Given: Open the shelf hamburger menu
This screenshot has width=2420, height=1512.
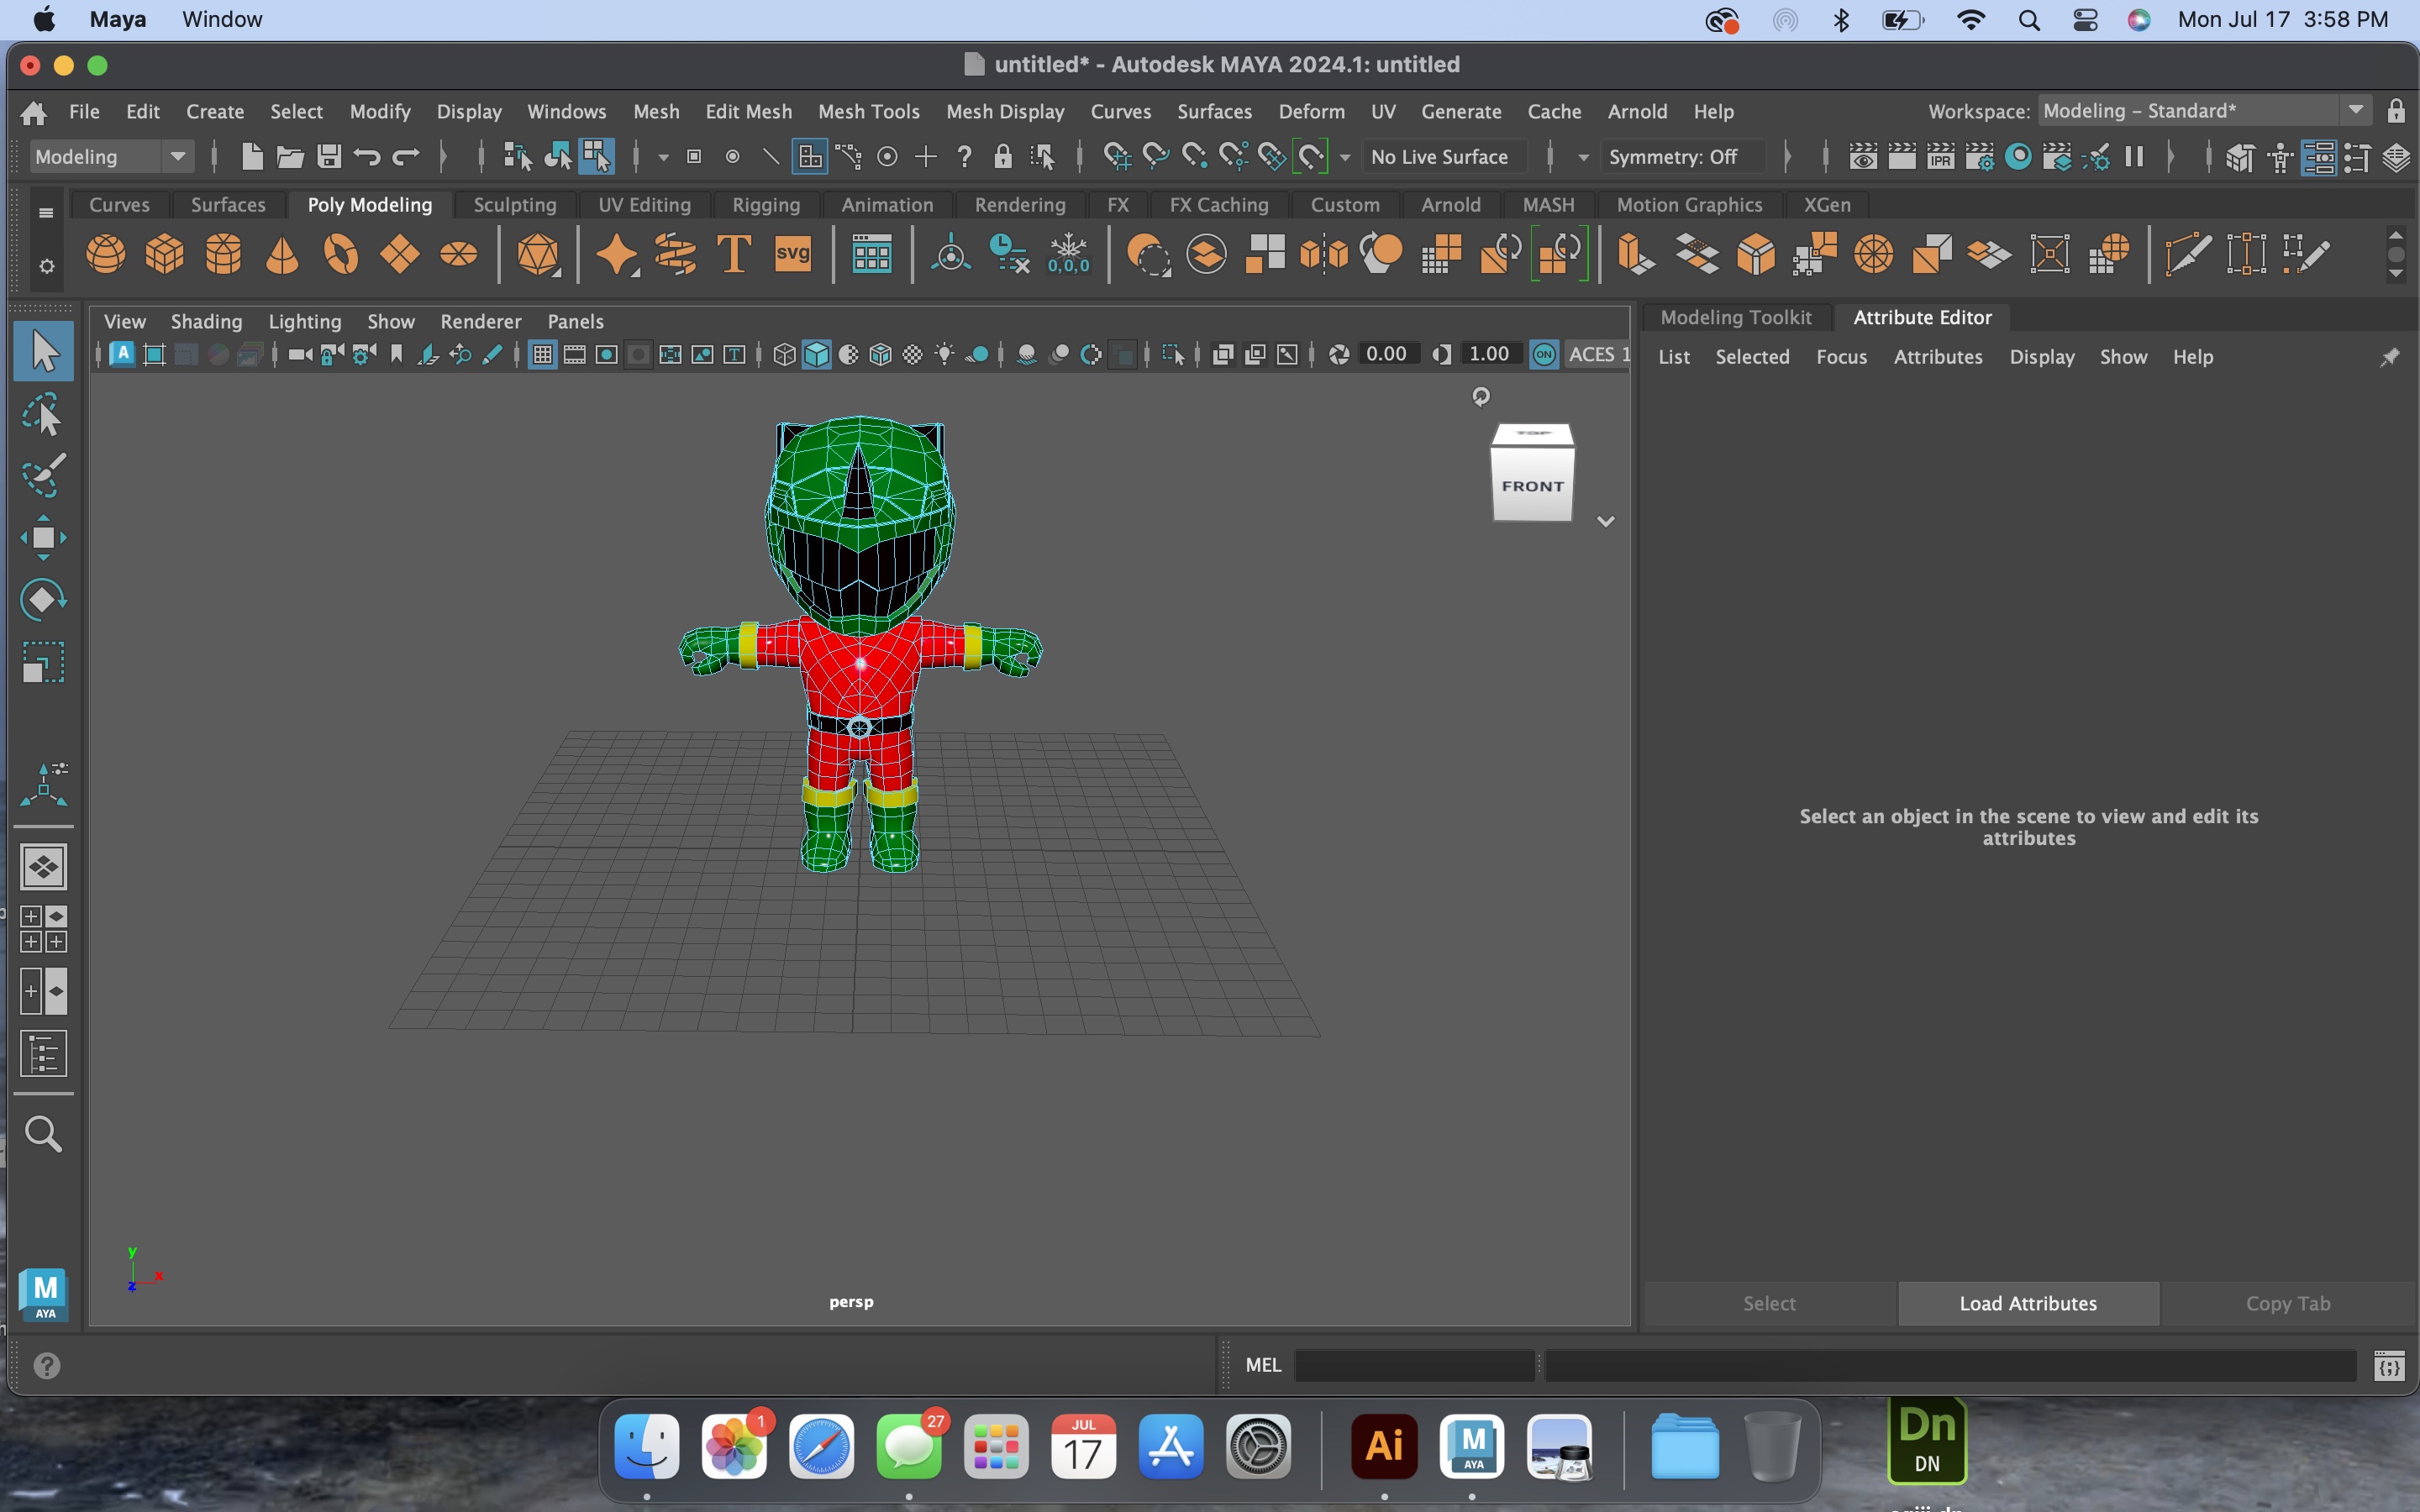Looking at the screenshot, I should 46,212.
